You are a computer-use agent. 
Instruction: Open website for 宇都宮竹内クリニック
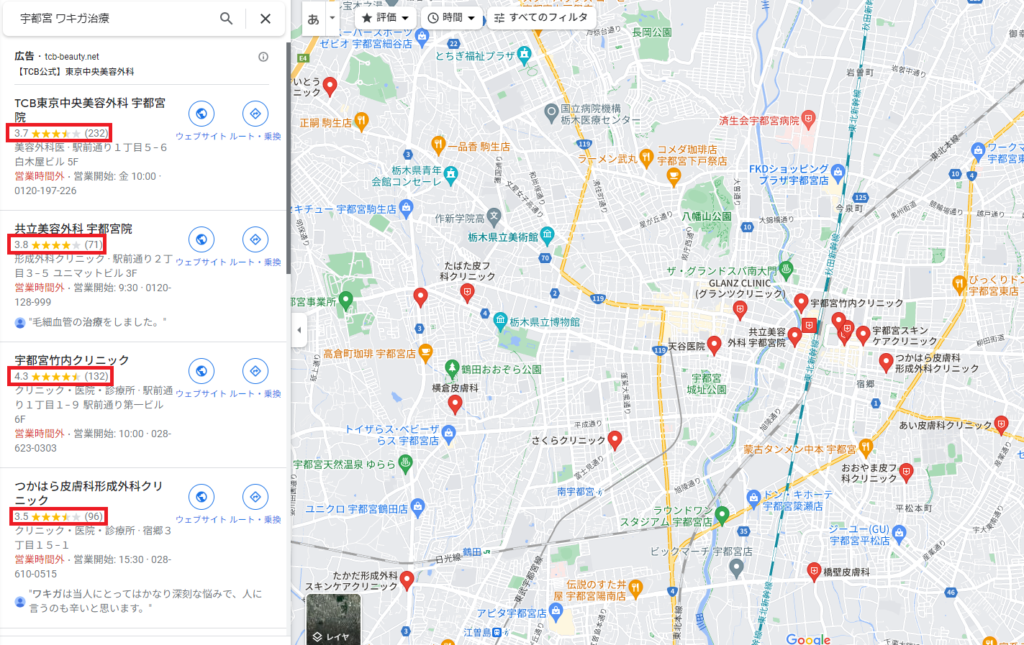[x=201, y=371]
